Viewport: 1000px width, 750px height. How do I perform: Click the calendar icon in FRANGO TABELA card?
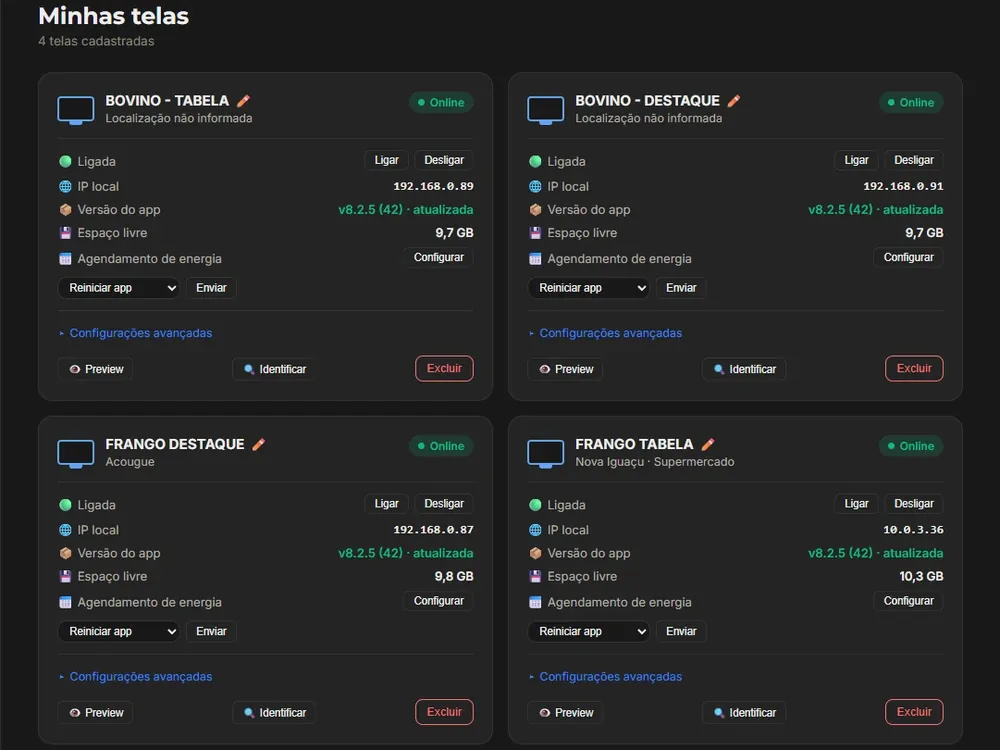pos(535,602)
